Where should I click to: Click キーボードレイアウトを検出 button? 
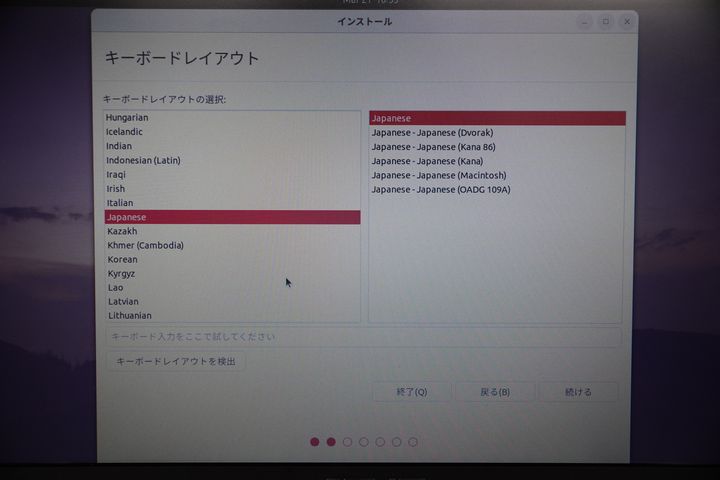pyautogui.click(x=176, y=361)
